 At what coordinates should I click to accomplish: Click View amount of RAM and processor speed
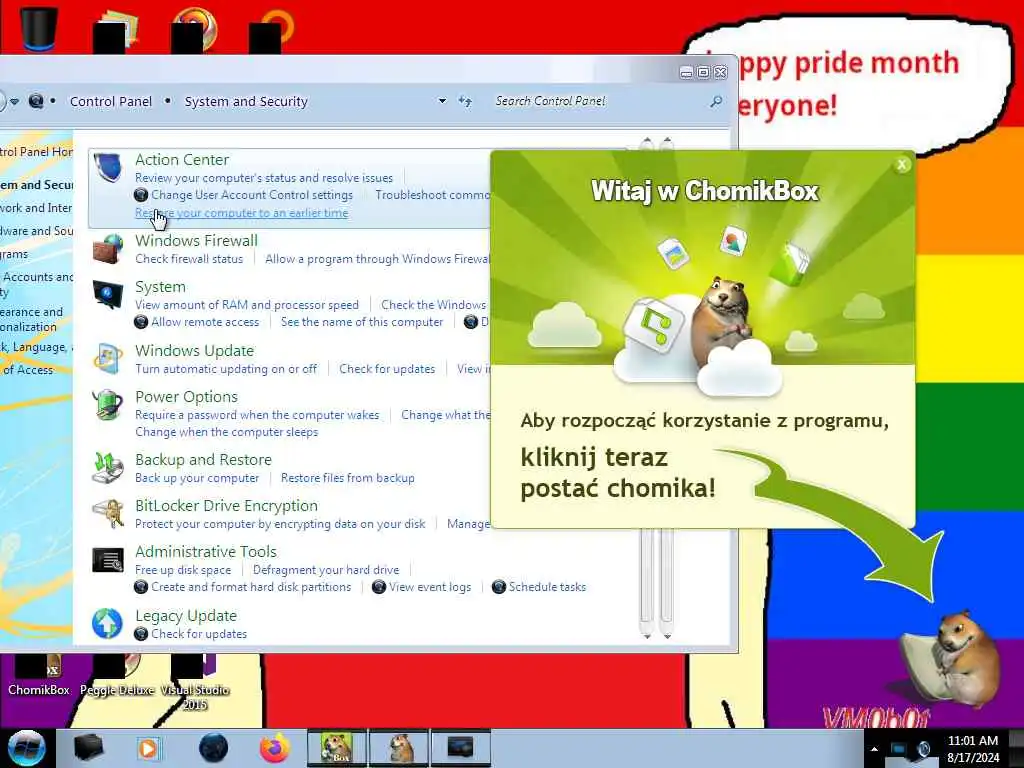247,305
